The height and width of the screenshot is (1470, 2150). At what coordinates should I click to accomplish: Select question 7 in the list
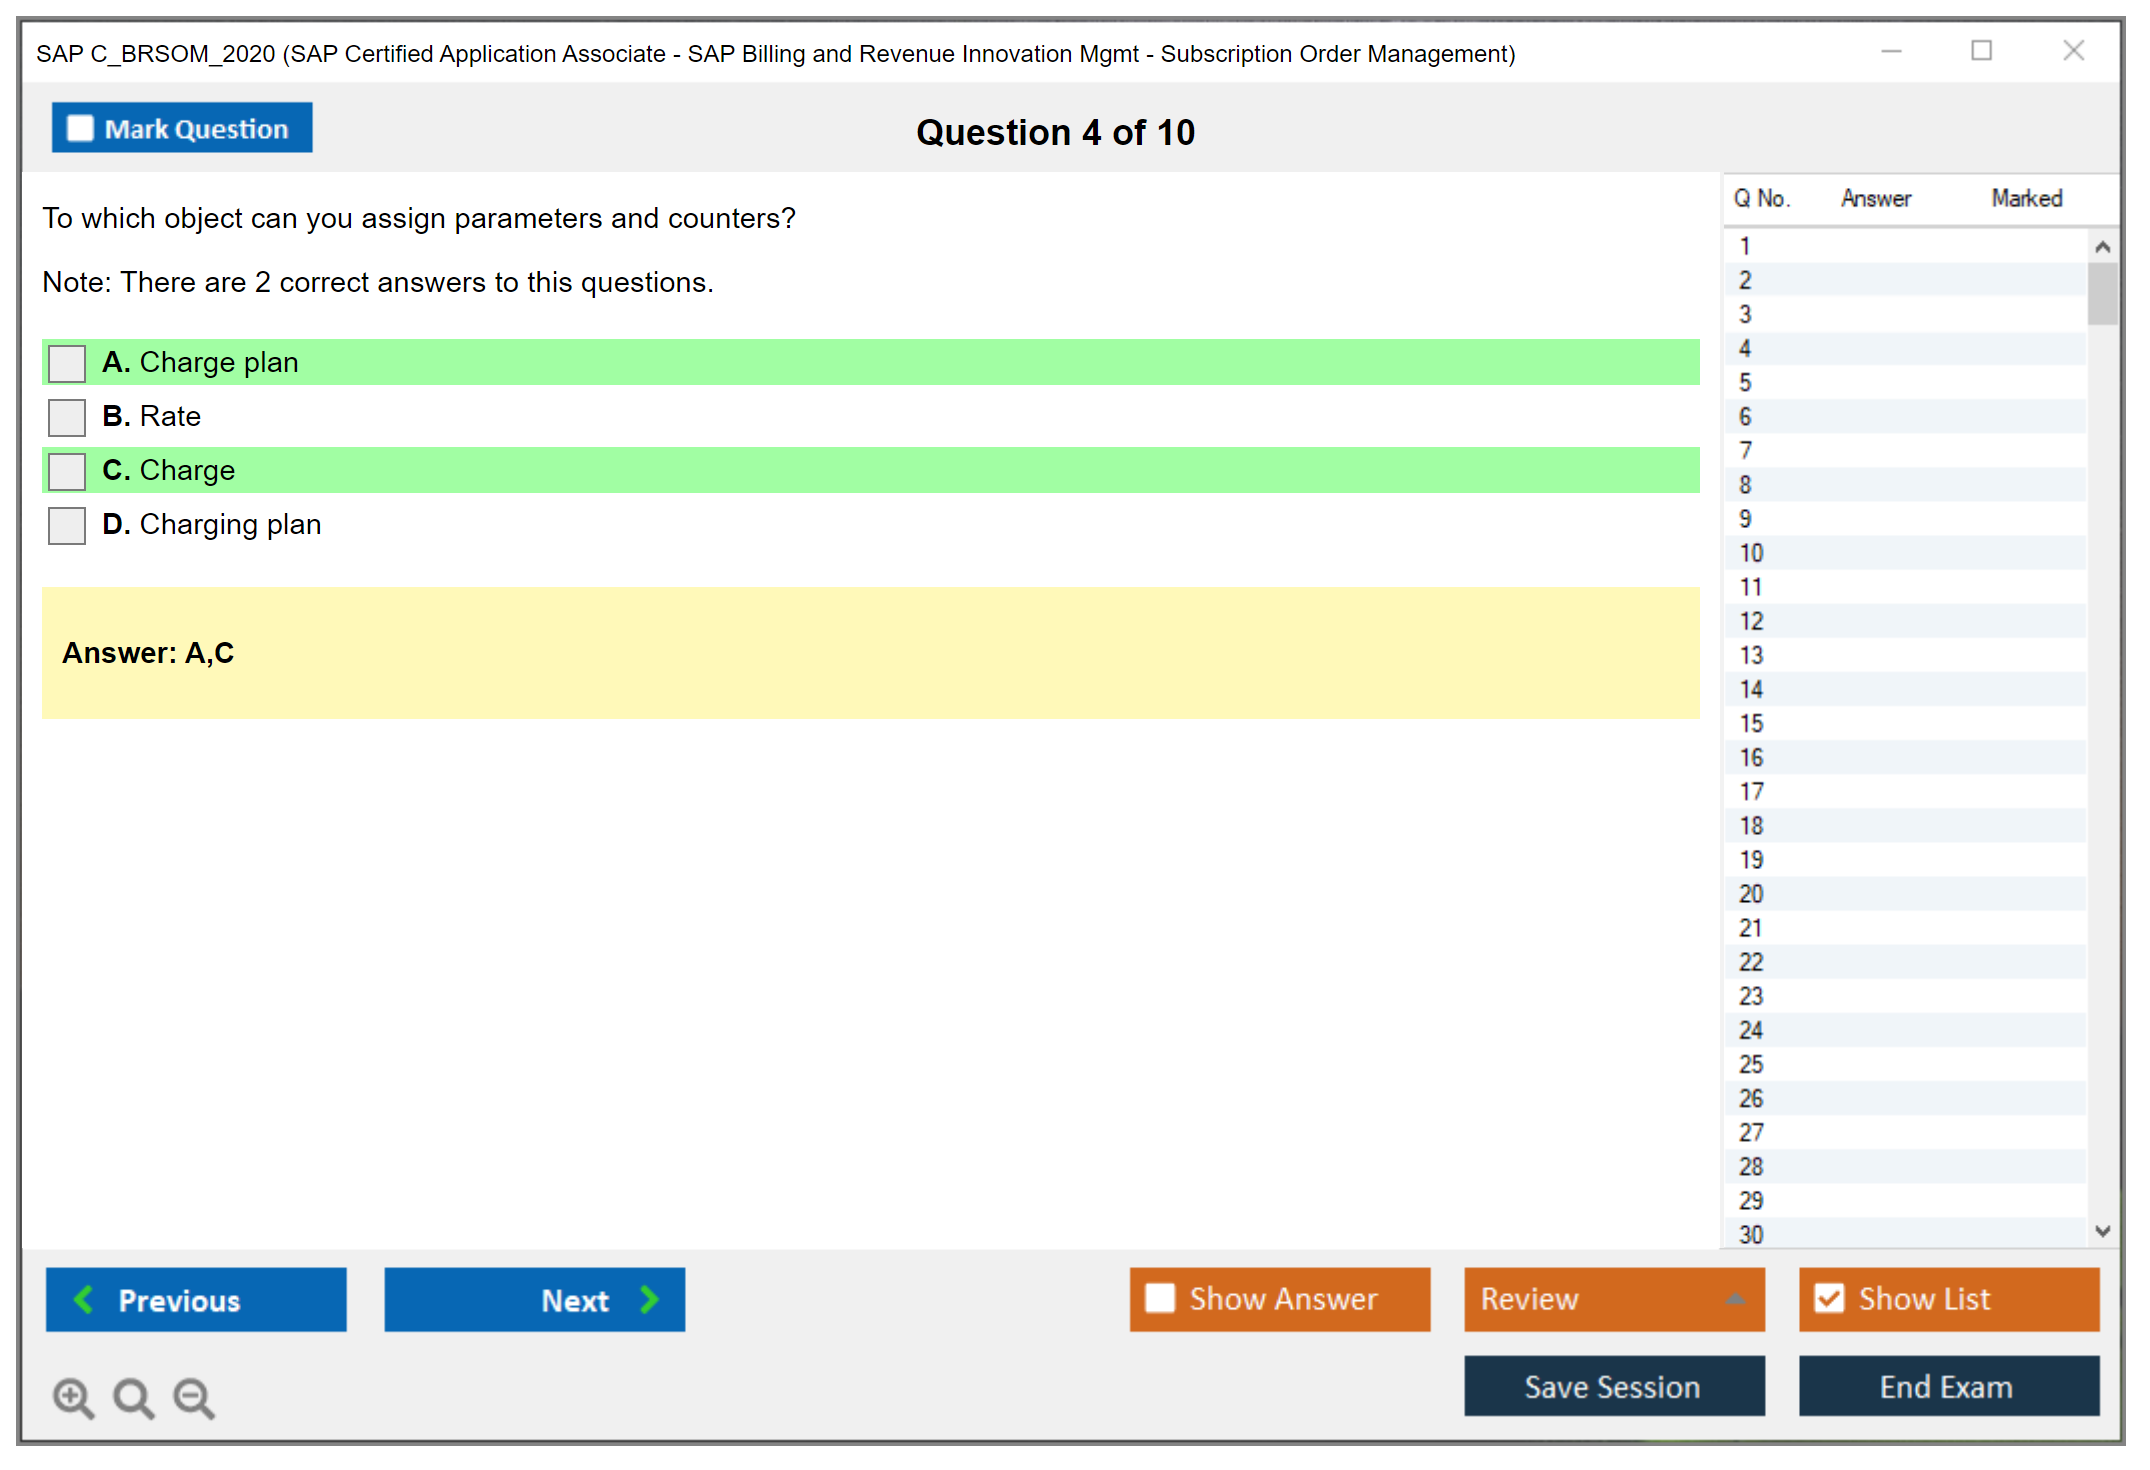[x=1745, y=451]
